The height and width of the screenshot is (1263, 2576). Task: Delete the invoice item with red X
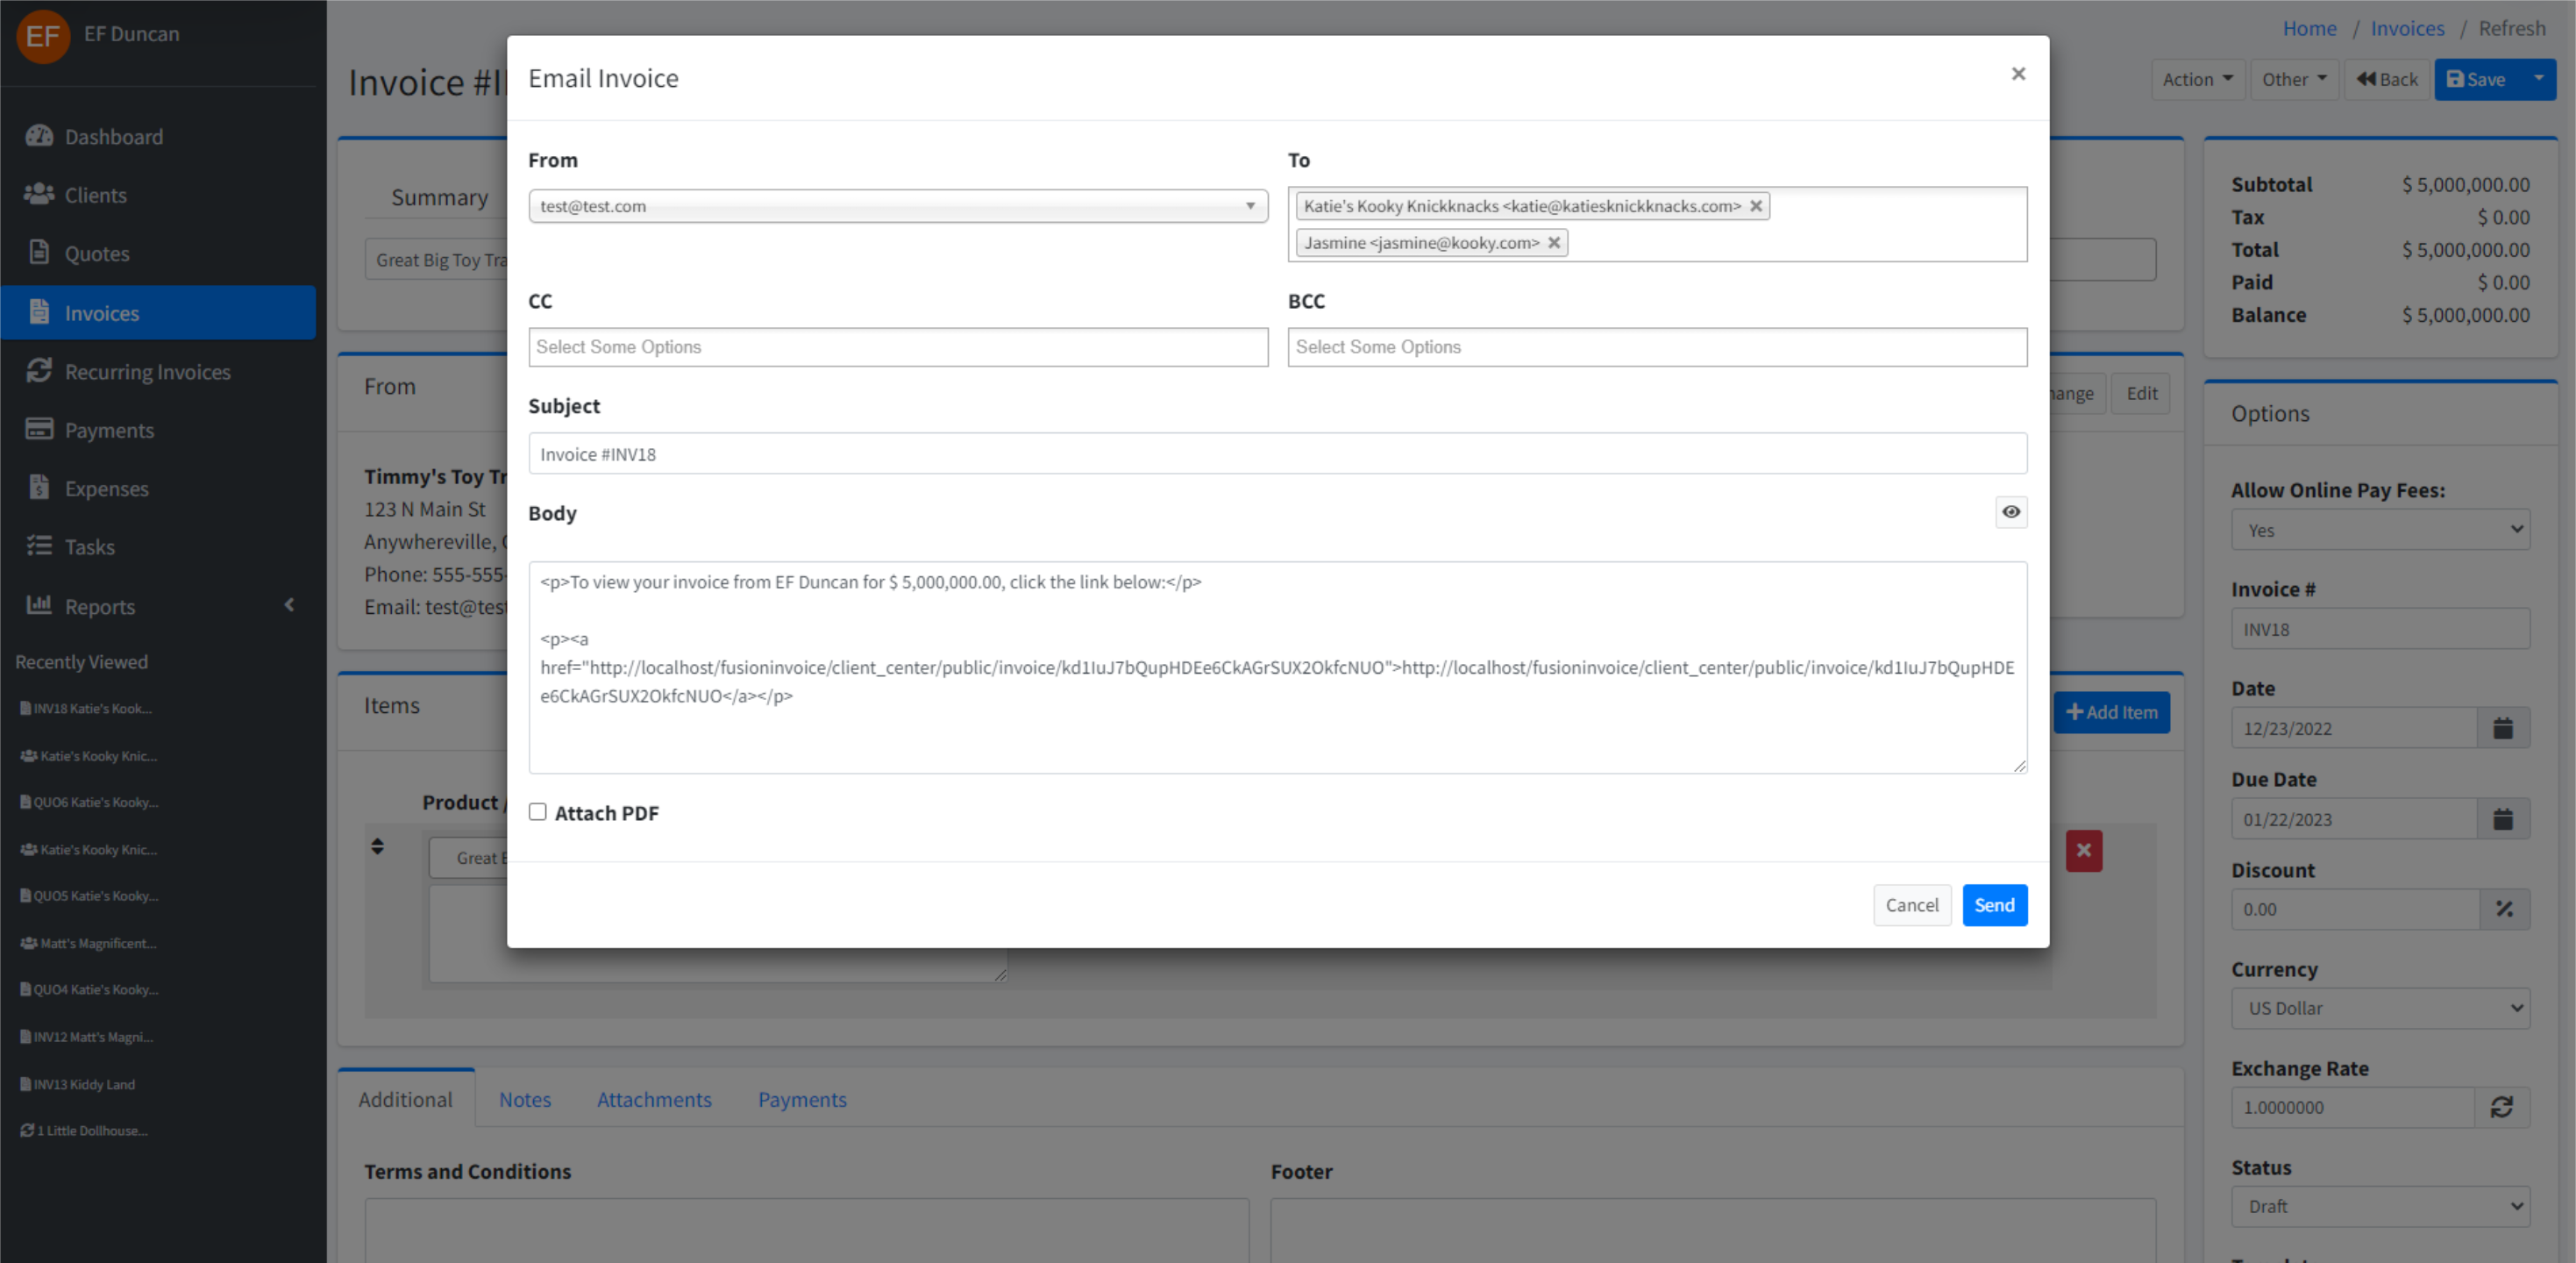pyautogui.click(x=2083, y=851)
